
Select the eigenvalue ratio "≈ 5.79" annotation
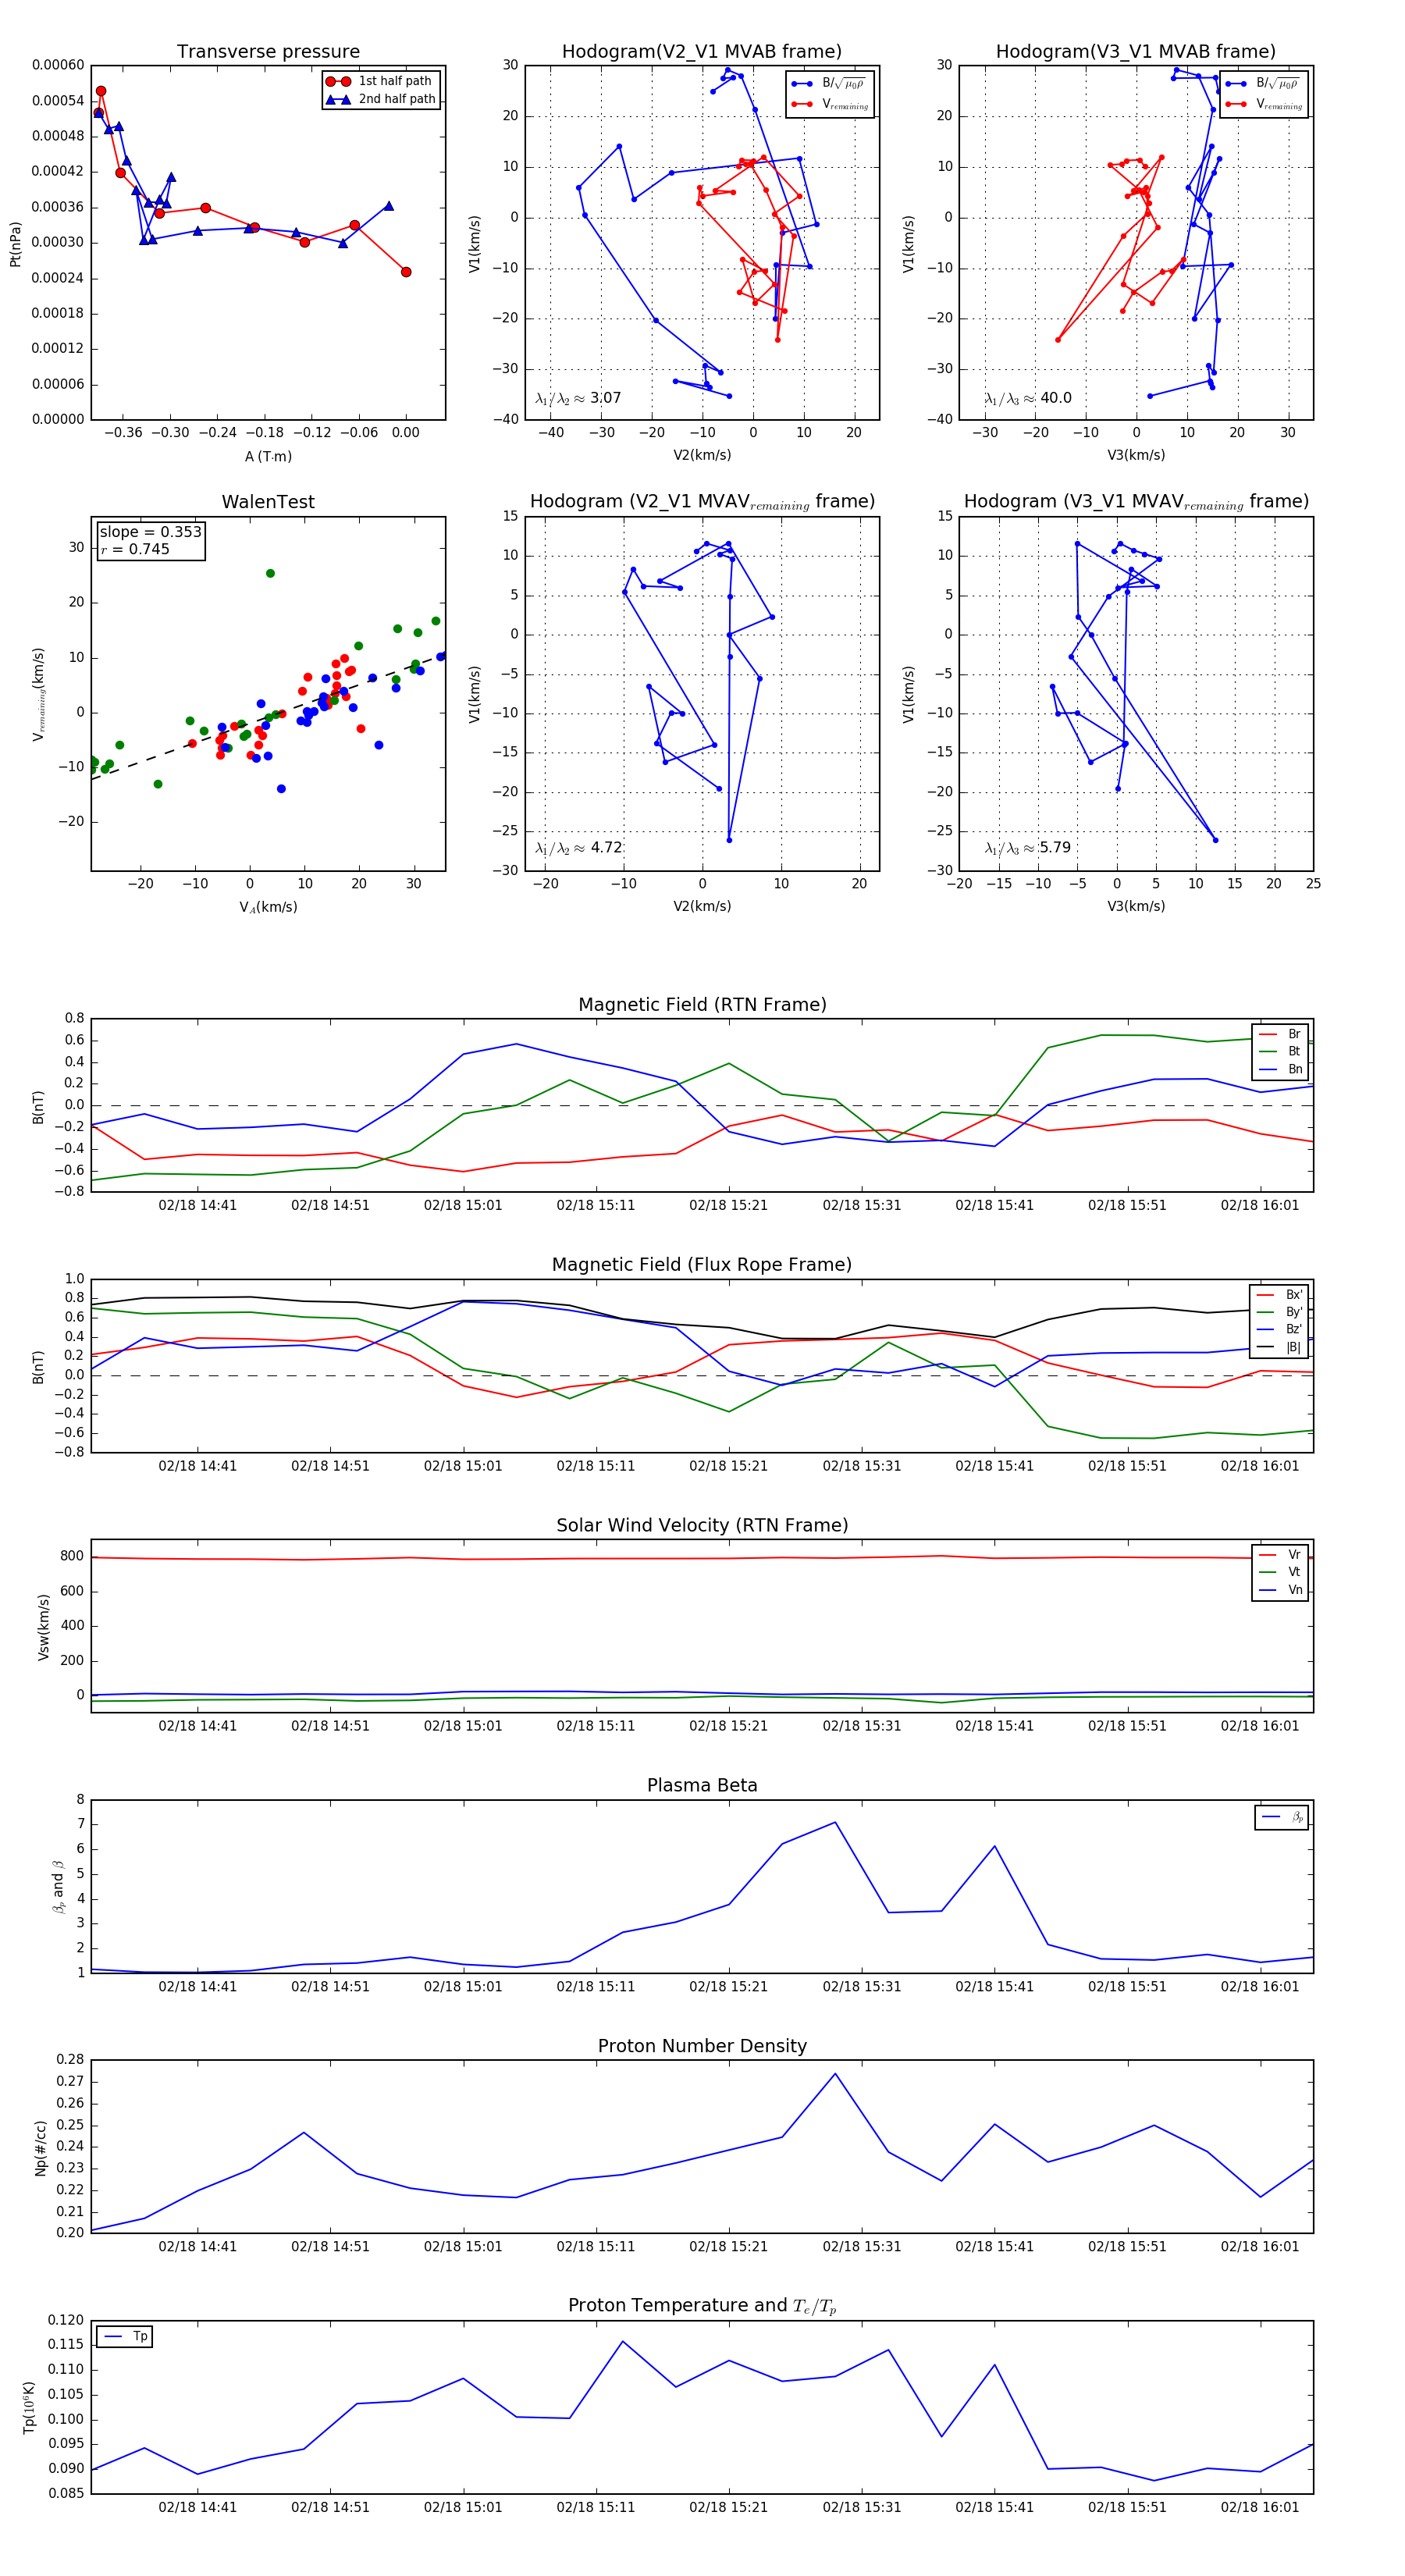pos(1028,848)
